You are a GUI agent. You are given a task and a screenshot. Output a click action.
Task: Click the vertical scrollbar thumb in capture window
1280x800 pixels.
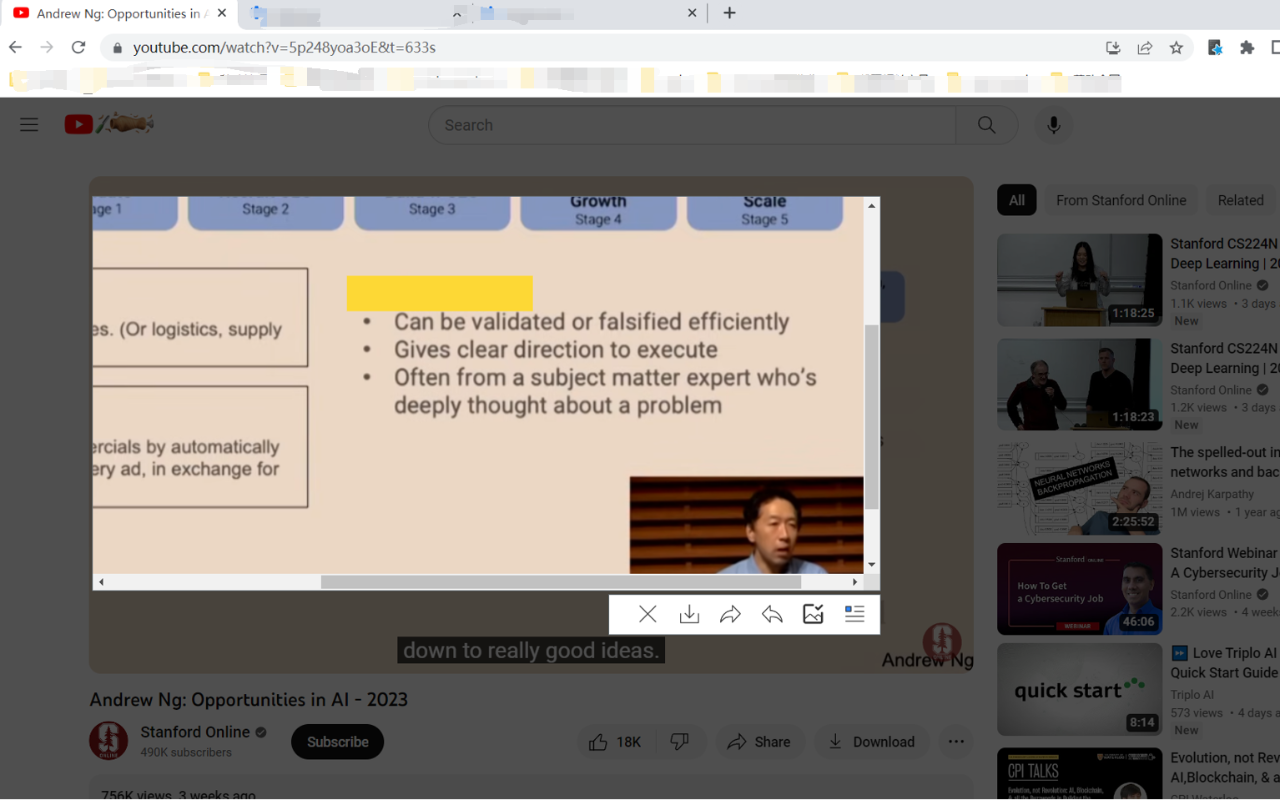point(872,416)
